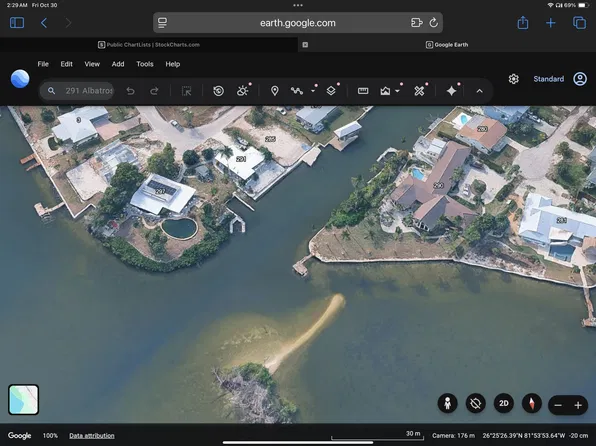Screen dimensions: 596x446
Task: Open the map layers tool
Action: click(331, 91)
